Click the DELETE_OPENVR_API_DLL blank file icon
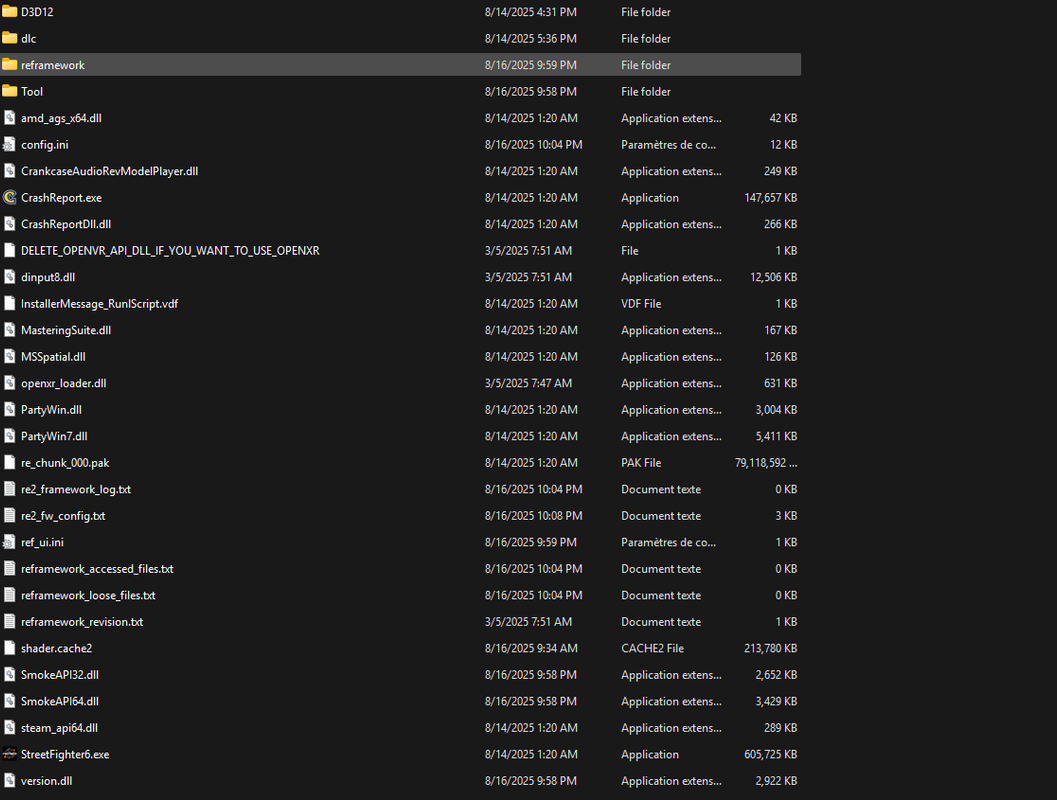Screen dimensions: 1057x800 (x=9, y=251)
